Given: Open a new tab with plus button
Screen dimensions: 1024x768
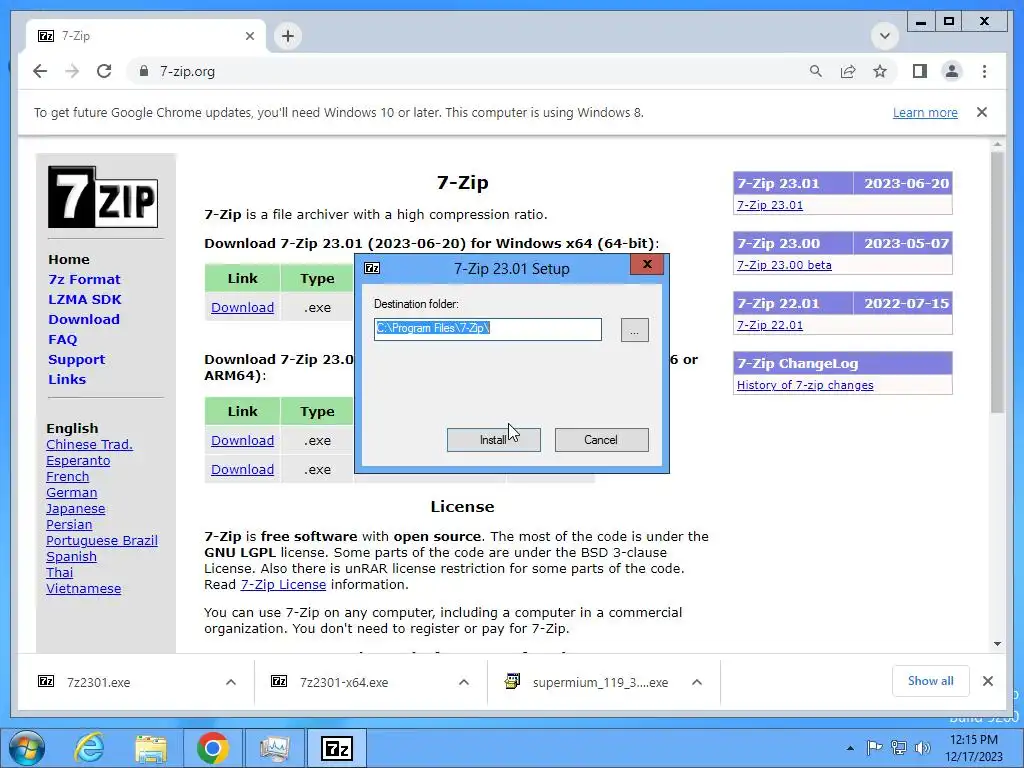Looking at the screenshot, I should coord(288,36).
